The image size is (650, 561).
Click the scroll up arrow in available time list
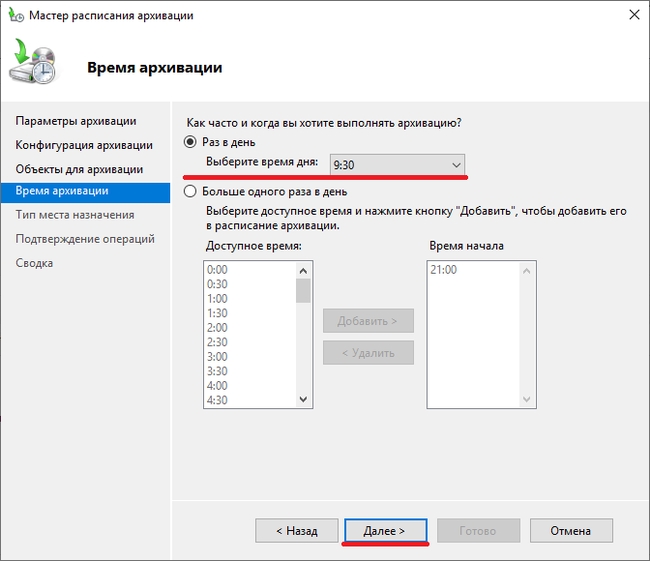pos(304,269)
